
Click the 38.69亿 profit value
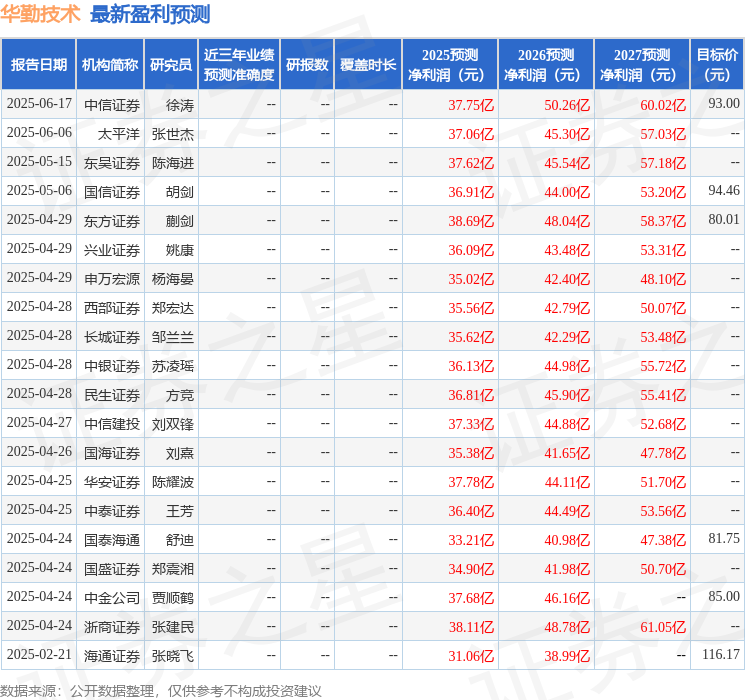pos(471,221)
